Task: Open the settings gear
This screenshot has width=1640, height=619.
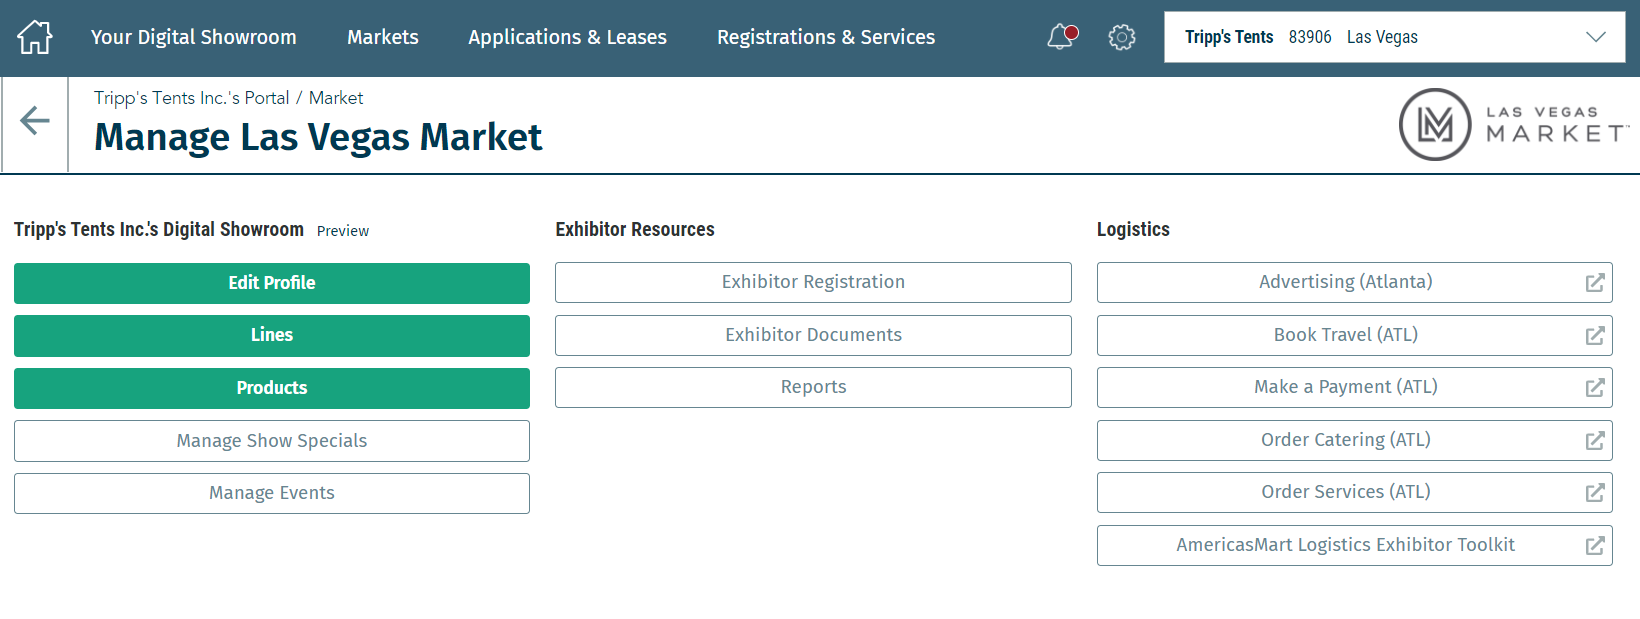Action: 1122,37
